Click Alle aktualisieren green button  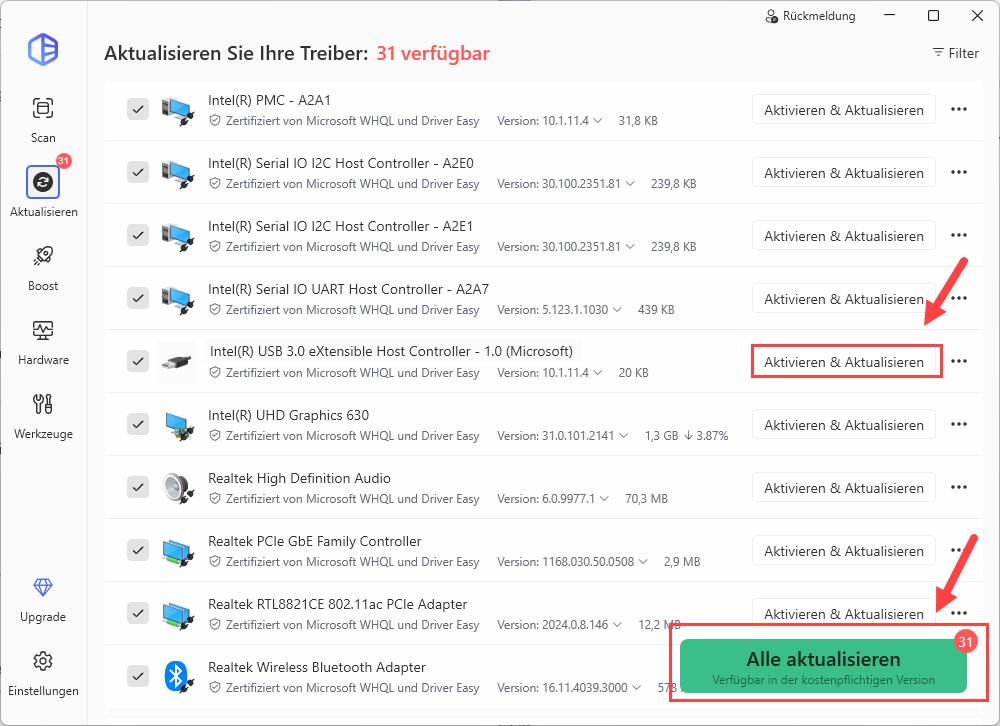click(x=823, y=666)
